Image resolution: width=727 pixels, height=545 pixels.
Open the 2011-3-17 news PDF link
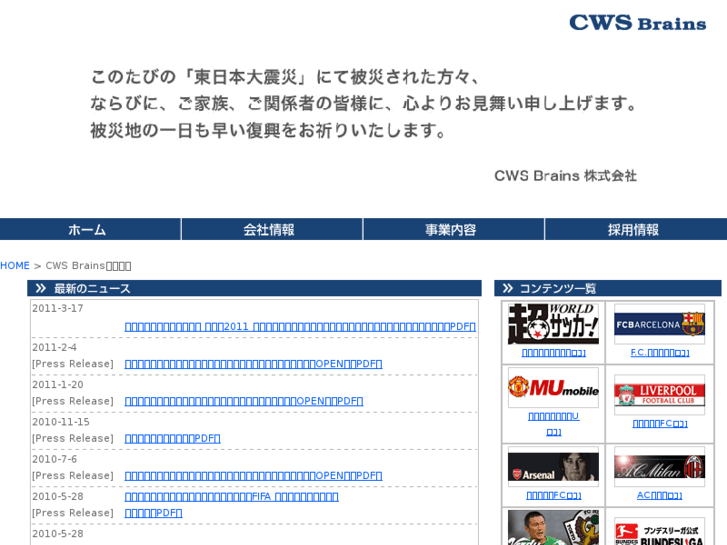[300, 327]
